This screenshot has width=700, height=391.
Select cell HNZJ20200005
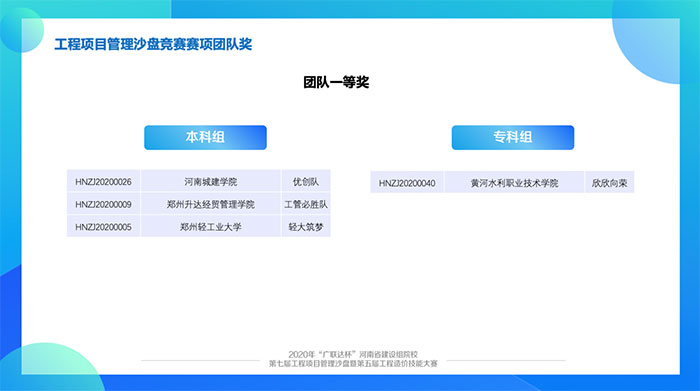point(104,227)
